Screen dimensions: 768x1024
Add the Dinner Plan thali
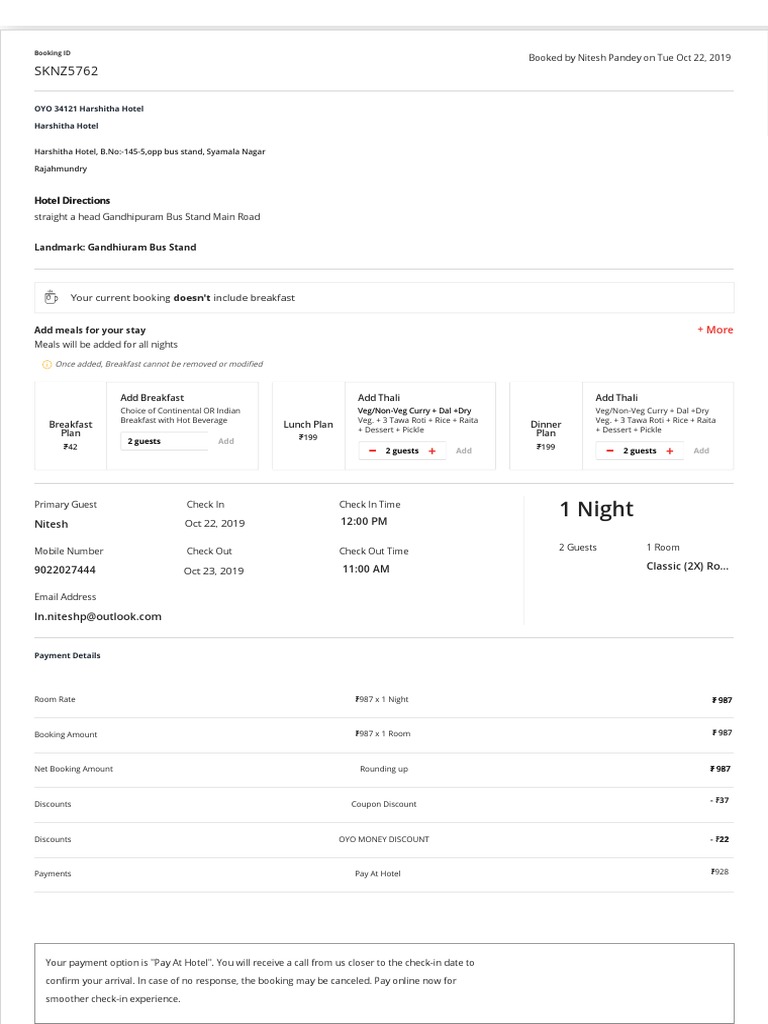point(701,451)
